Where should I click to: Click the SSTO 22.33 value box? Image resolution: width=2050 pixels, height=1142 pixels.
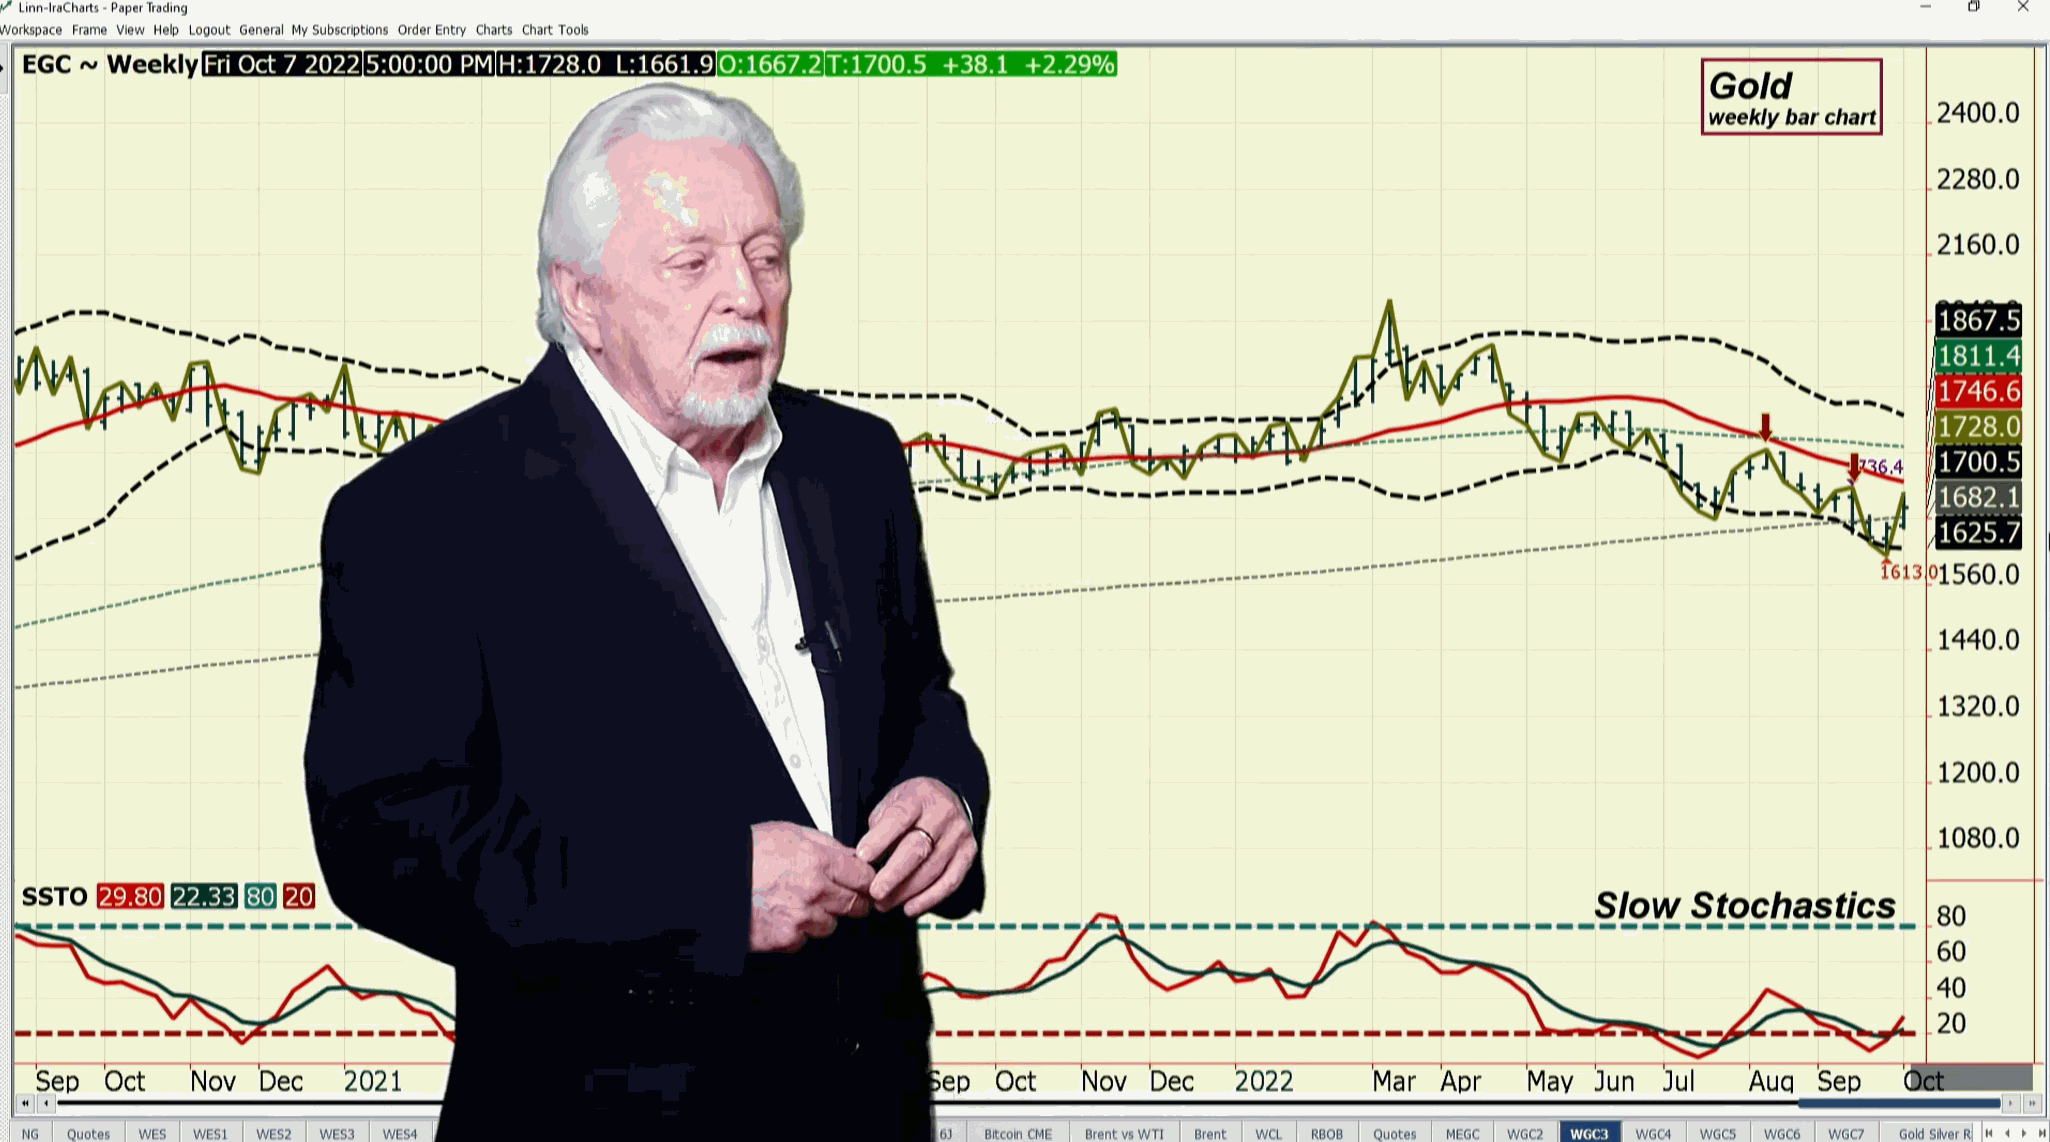pyautogui.click(x=204, y=896)
